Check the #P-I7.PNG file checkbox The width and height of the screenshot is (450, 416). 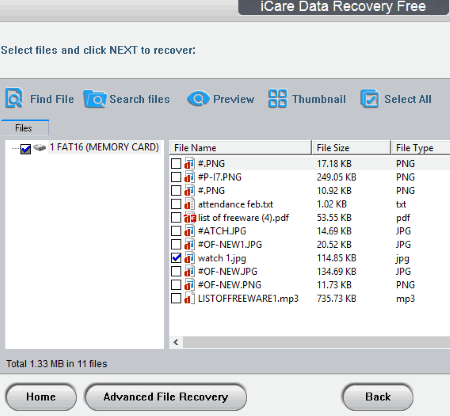(176, 177)
